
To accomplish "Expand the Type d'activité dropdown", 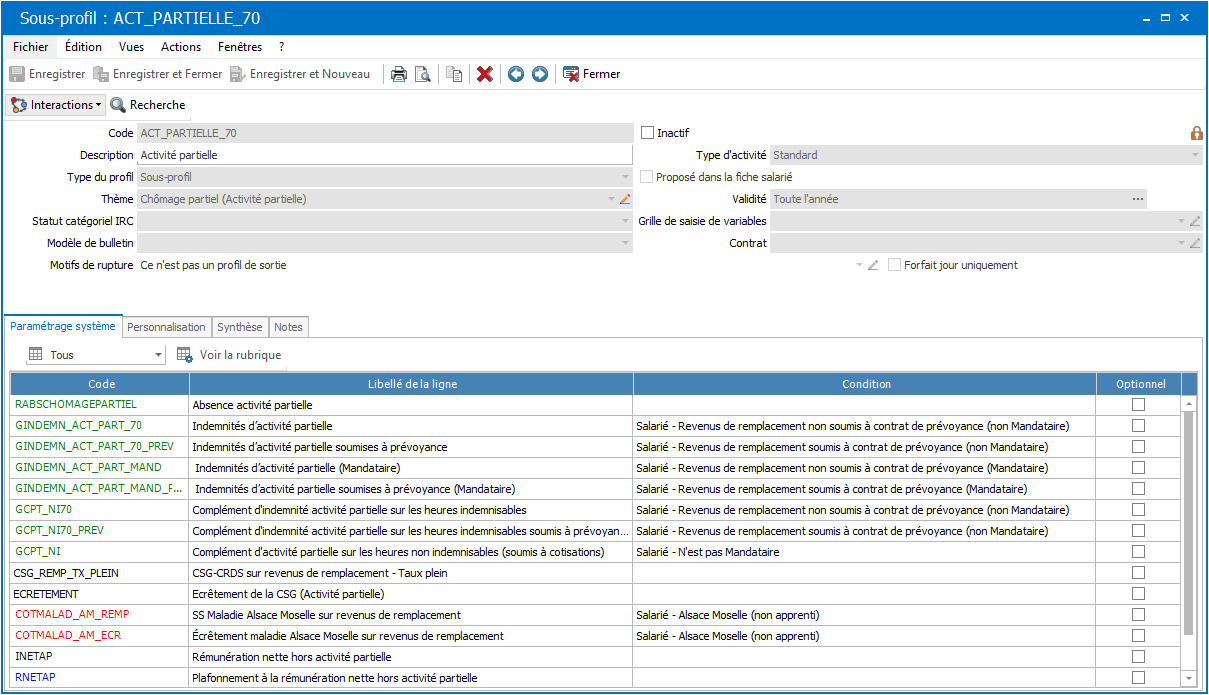I will click(x=1195, y=155).
